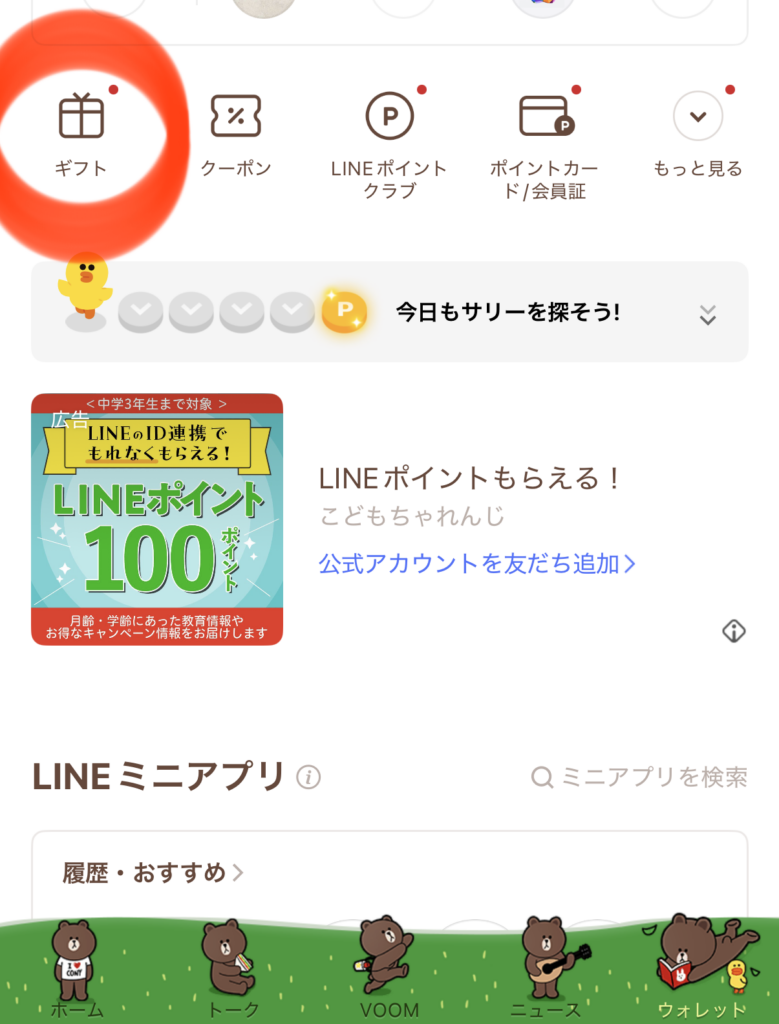Open the Gift (ギフト) icon
Viewport: 779px width, 1024px height.
tap(81, 118)
